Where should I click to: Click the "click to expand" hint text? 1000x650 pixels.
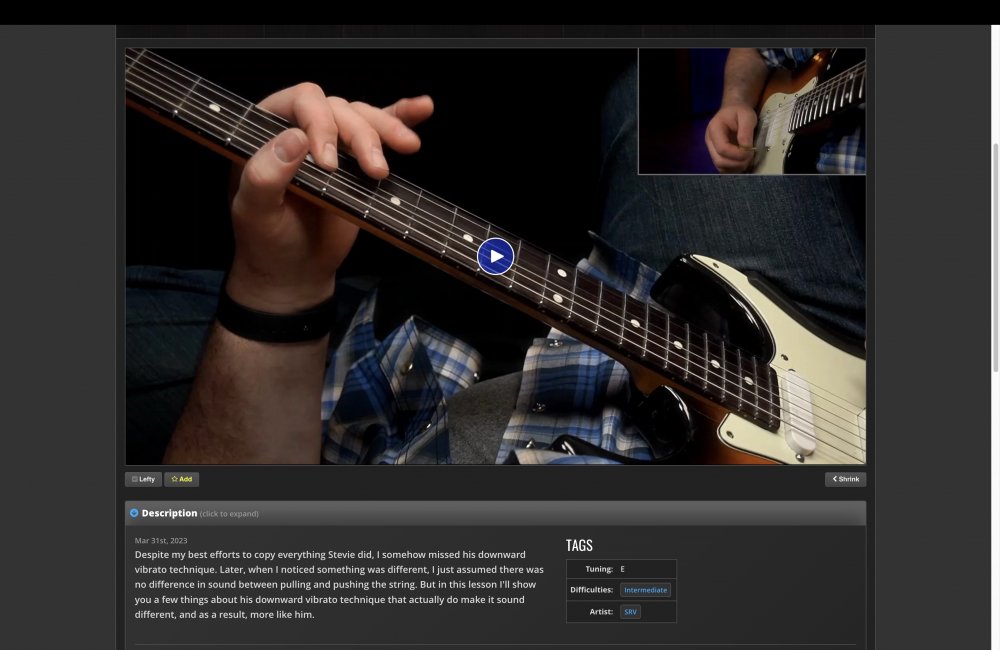229,514
